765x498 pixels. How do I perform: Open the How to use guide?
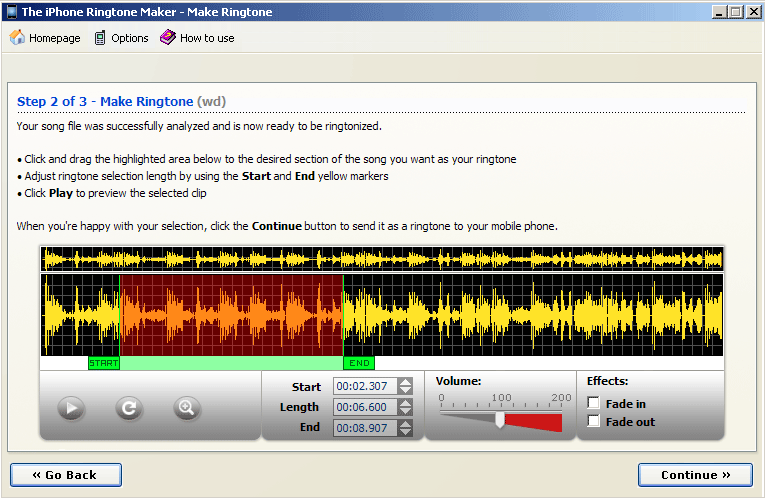[197, 38]
